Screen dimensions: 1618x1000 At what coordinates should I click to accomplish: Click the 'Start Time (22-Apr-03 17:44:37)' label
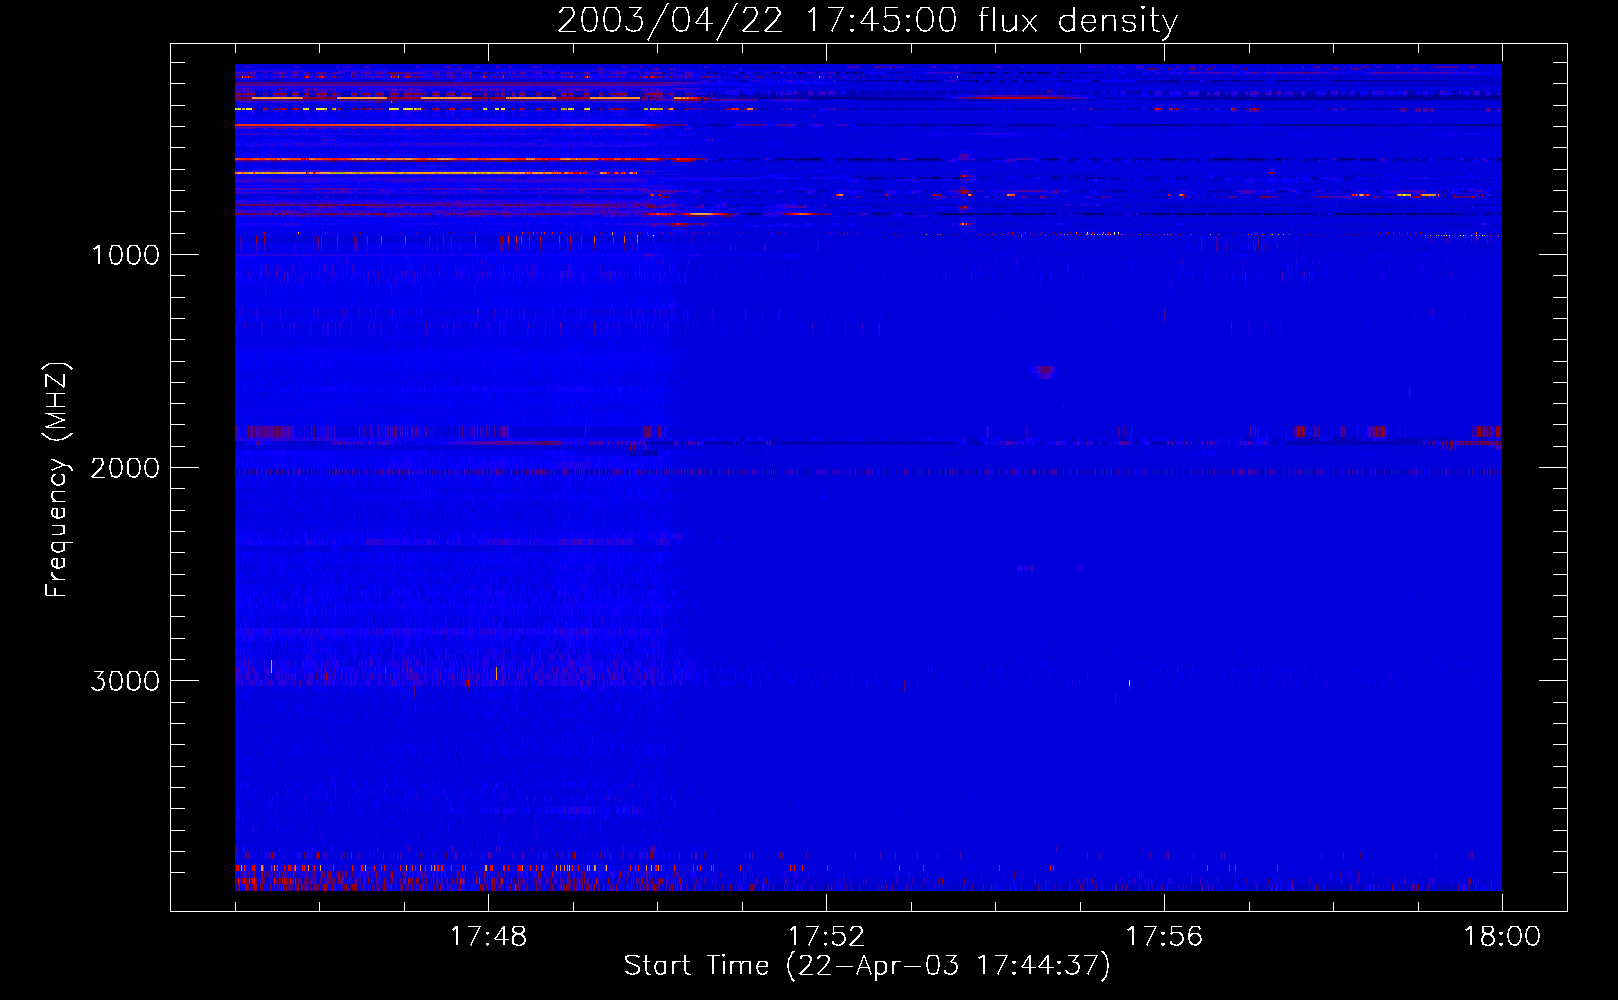(867, 966)
